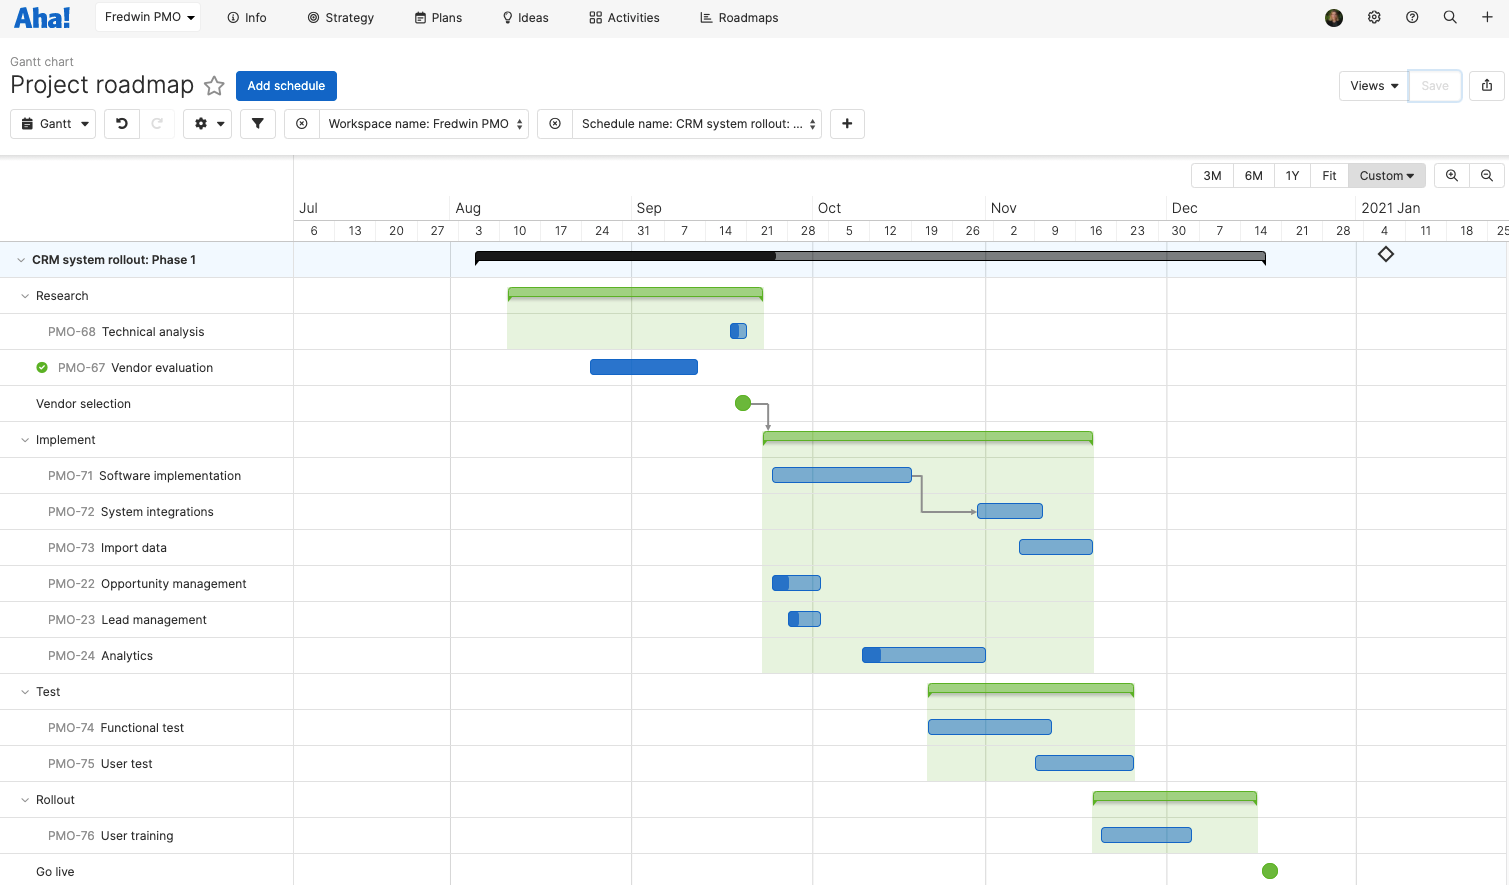Click the plus icon in top navigation

1487,18
